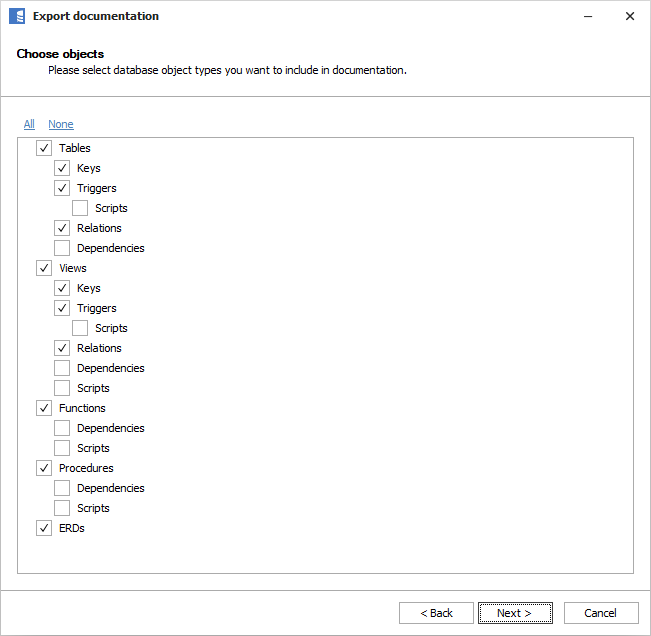Uncheck the Tables checkbox
The image size is (651, 636).
pos(44,148)
